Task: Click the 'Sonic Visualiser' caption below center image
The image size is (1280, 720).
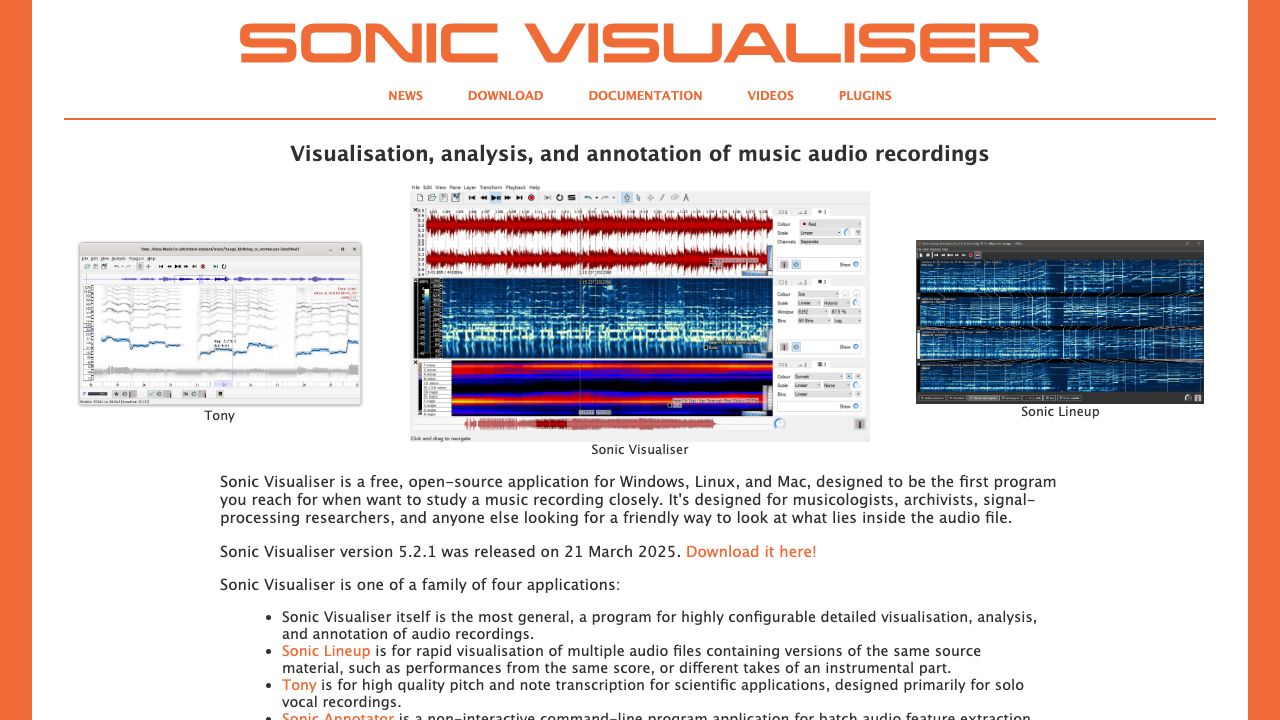Action: 640,450
